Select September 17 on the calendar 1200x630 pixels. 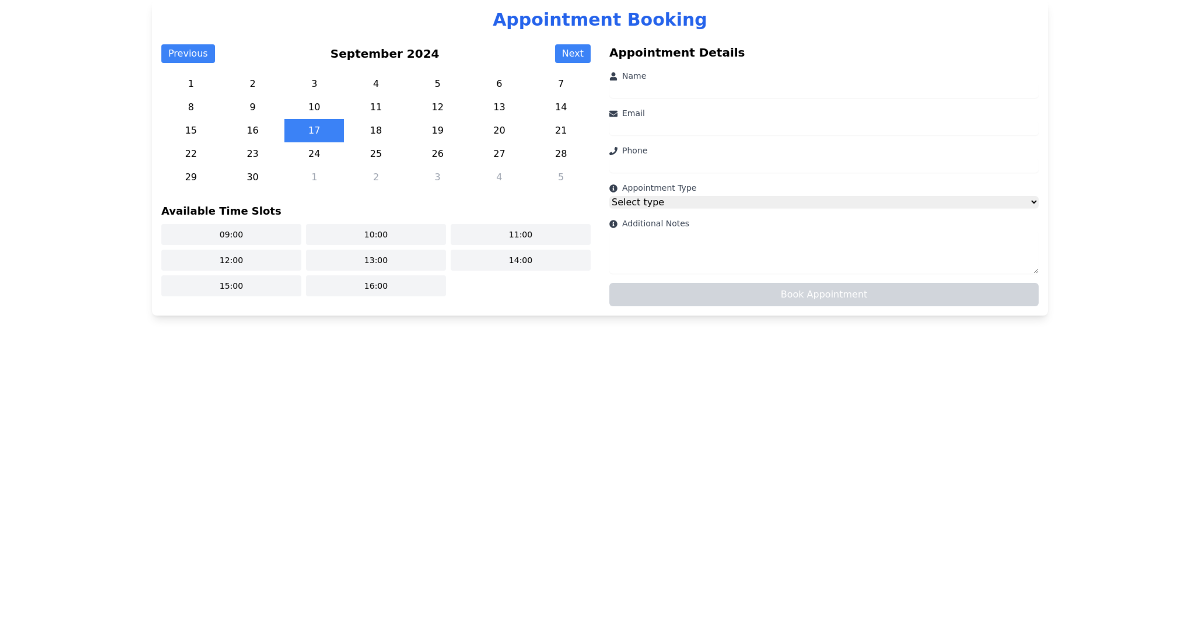tap(314, 130)
